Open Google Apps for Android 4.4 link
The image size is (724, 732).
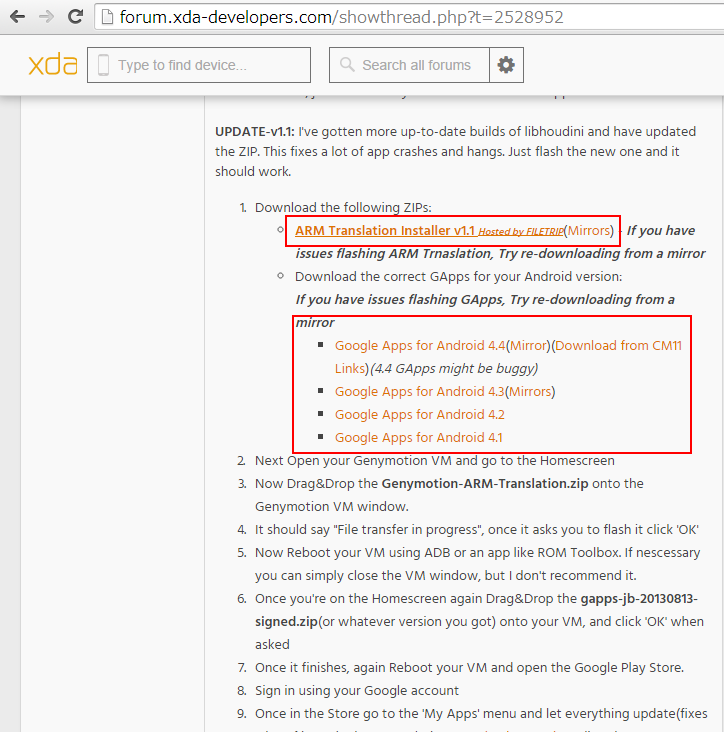pyautogui.click(x=420, y=345)
